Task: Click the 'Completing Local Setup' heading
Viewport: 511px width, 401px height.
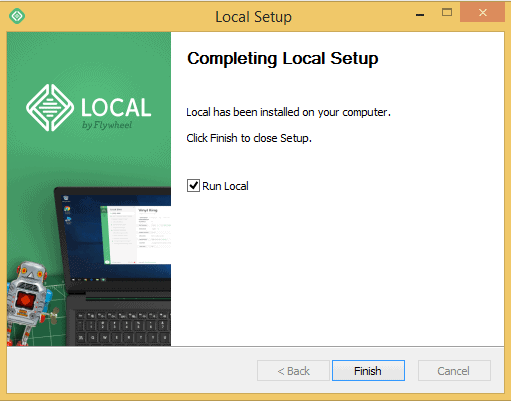Action: tap(283, 58)
